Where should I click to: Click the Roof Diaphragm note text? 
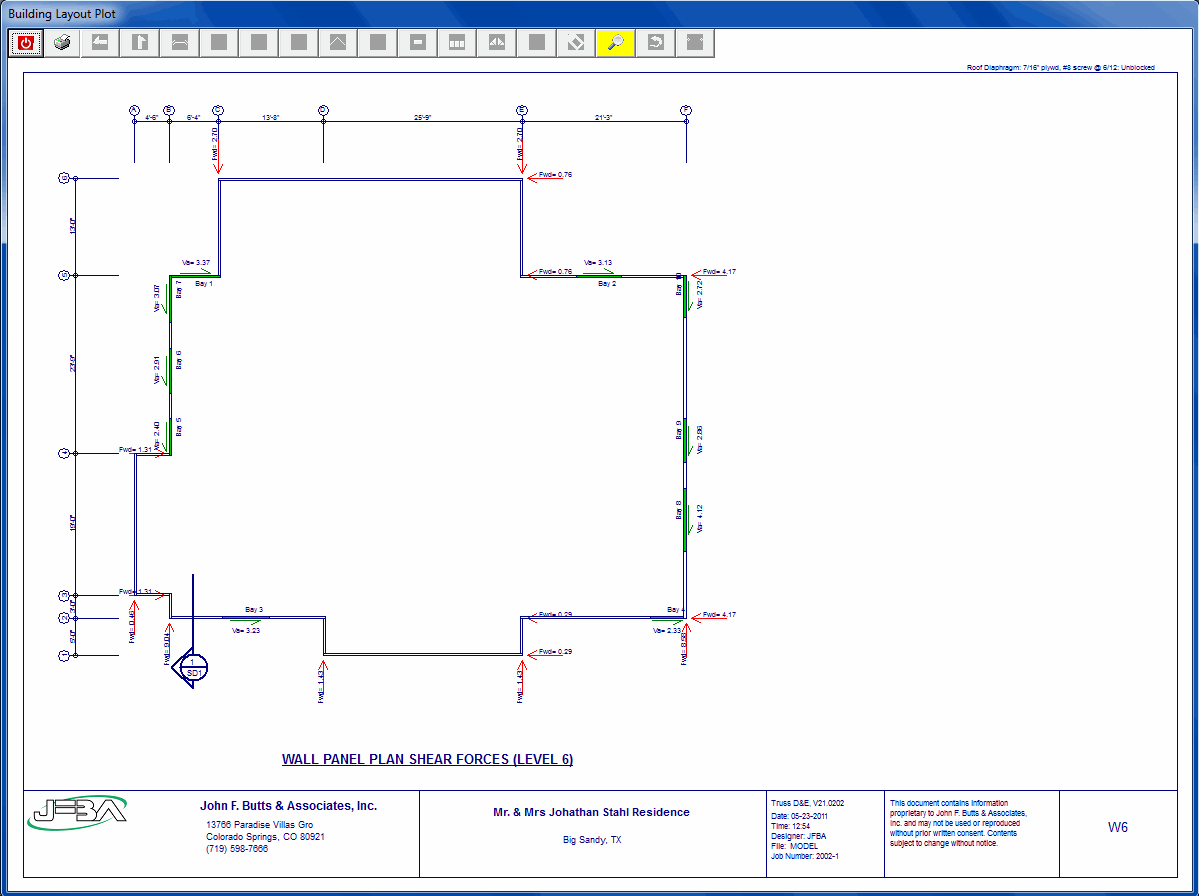tap(1060, 68)
